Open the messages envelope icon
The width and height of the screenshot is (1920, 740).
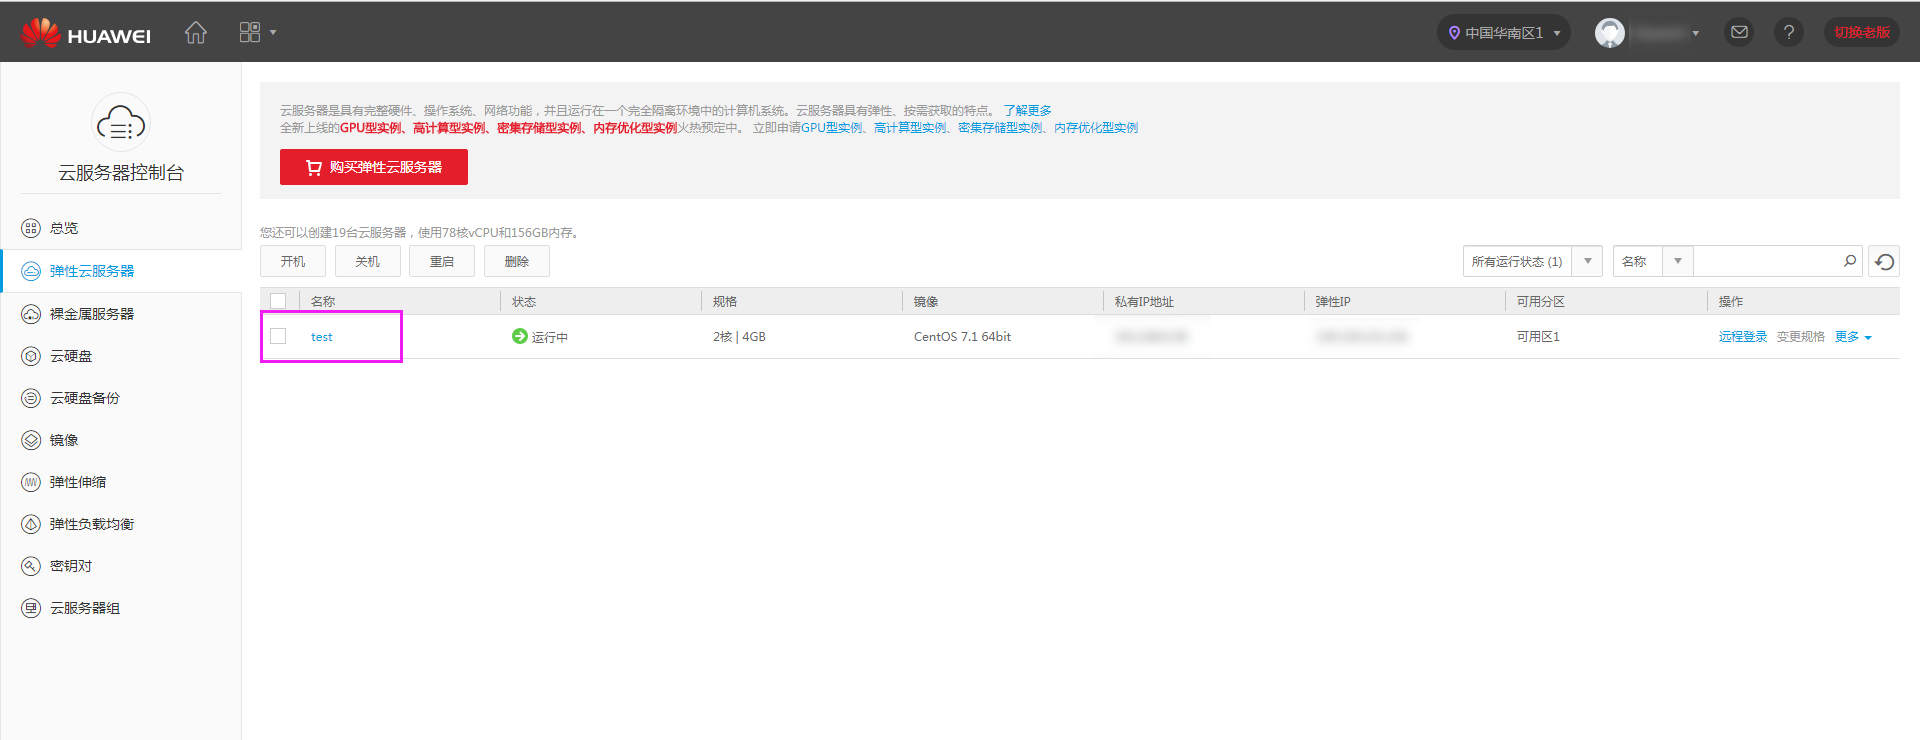(1739, 33)
